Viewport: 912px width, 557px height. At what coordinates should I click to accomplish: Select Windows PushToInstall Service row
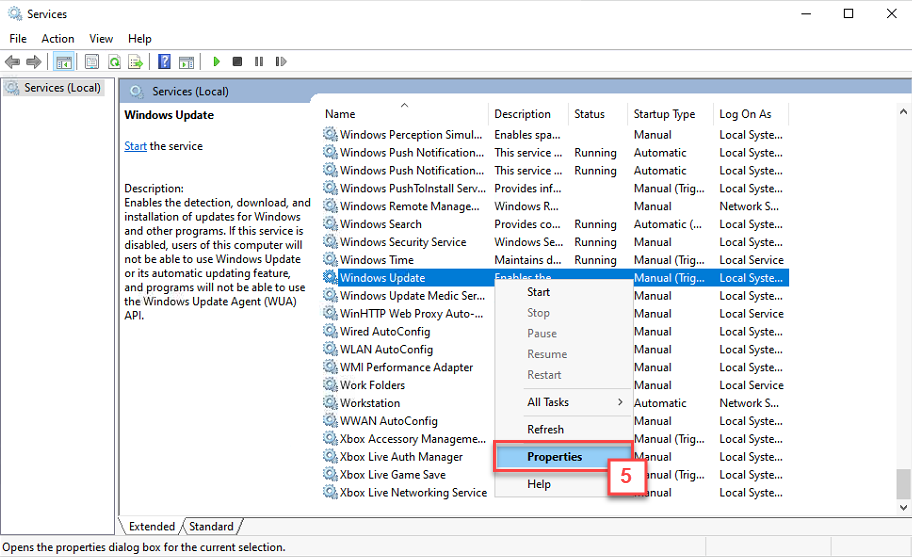pos(555,188)
